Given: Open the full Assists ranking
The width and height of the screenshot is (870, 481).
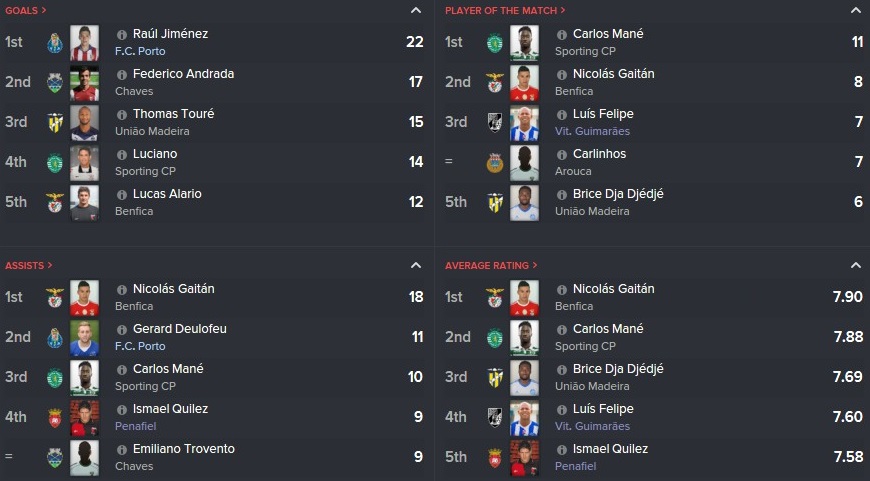Looking at the screenshot, I should coord(28,266).
